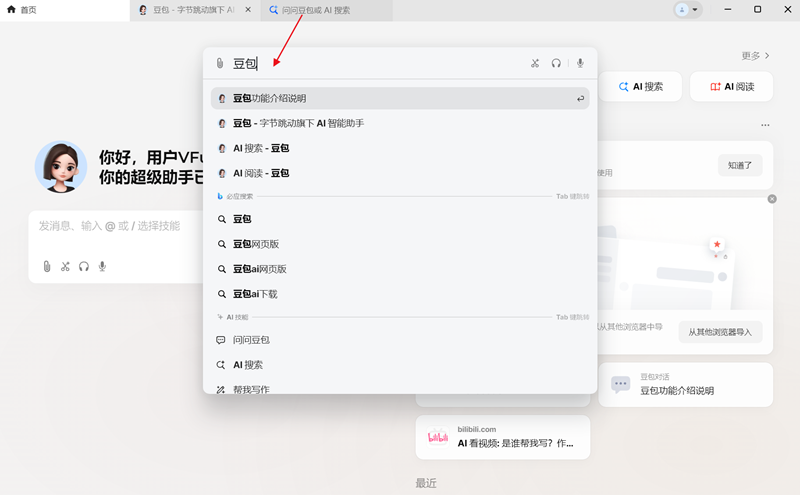Click the 从其他浏览器导入 button
The width and height of the screenshot is (800, 495).
(x=720, y=332)
